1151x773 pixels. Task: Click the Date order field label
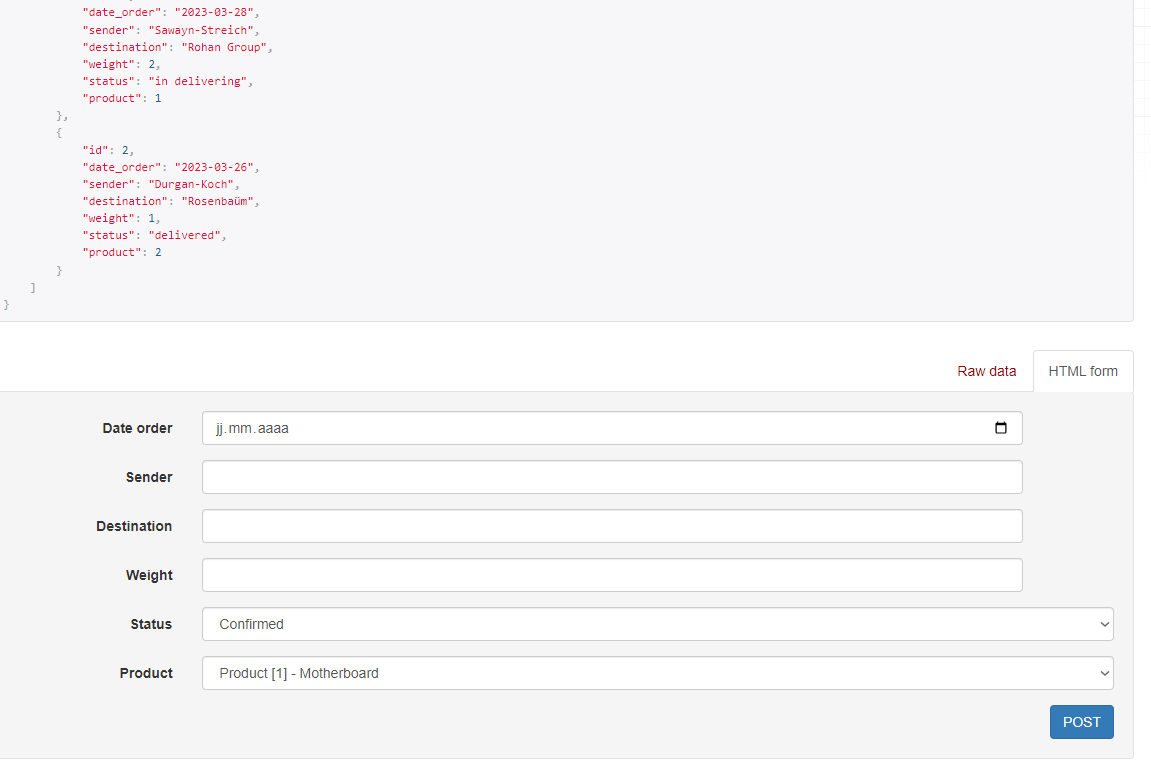137,428
